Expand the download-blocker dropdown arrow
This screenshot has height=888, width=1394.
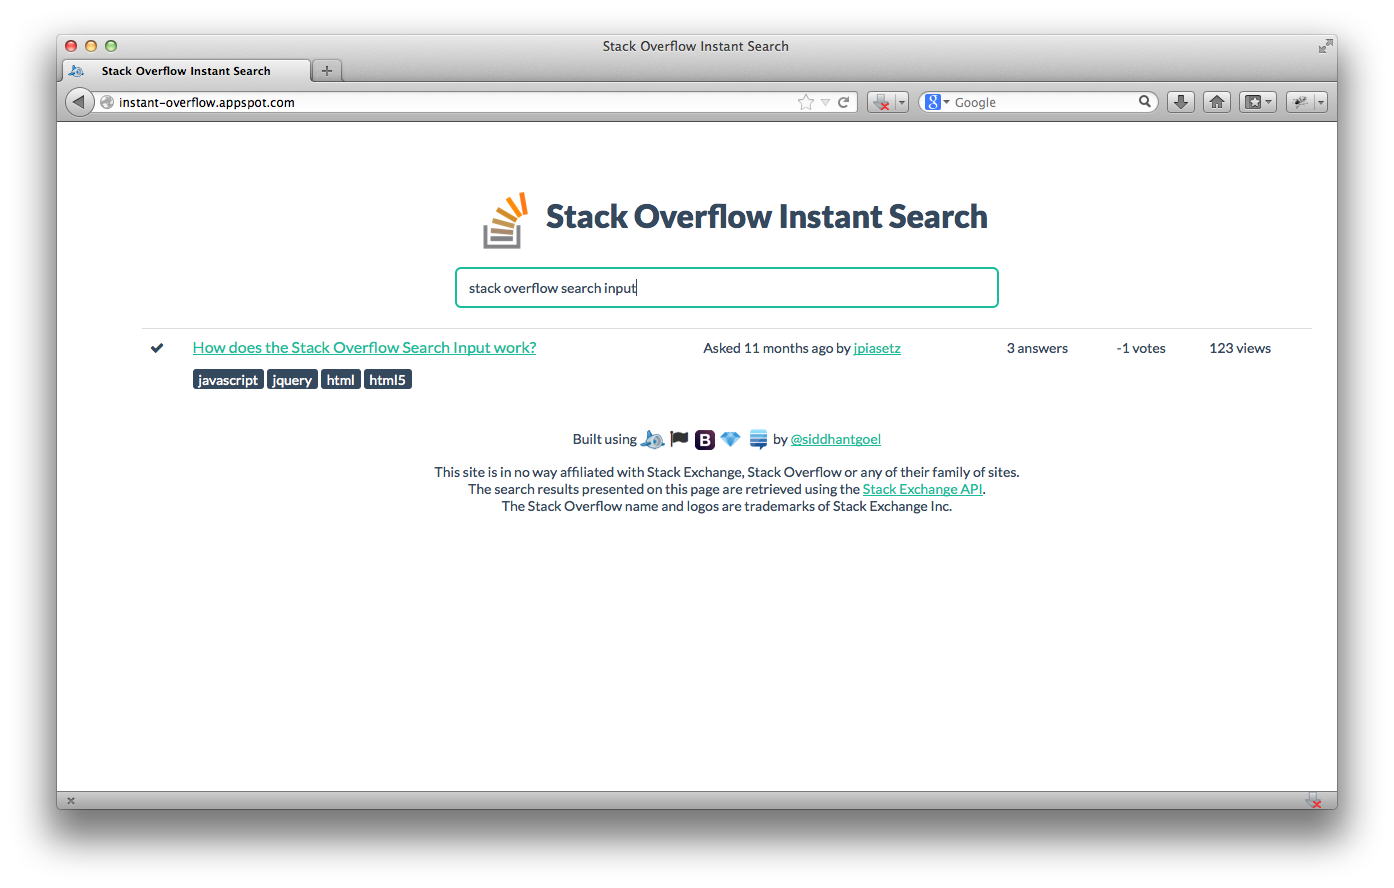click(x=902, y=102)
